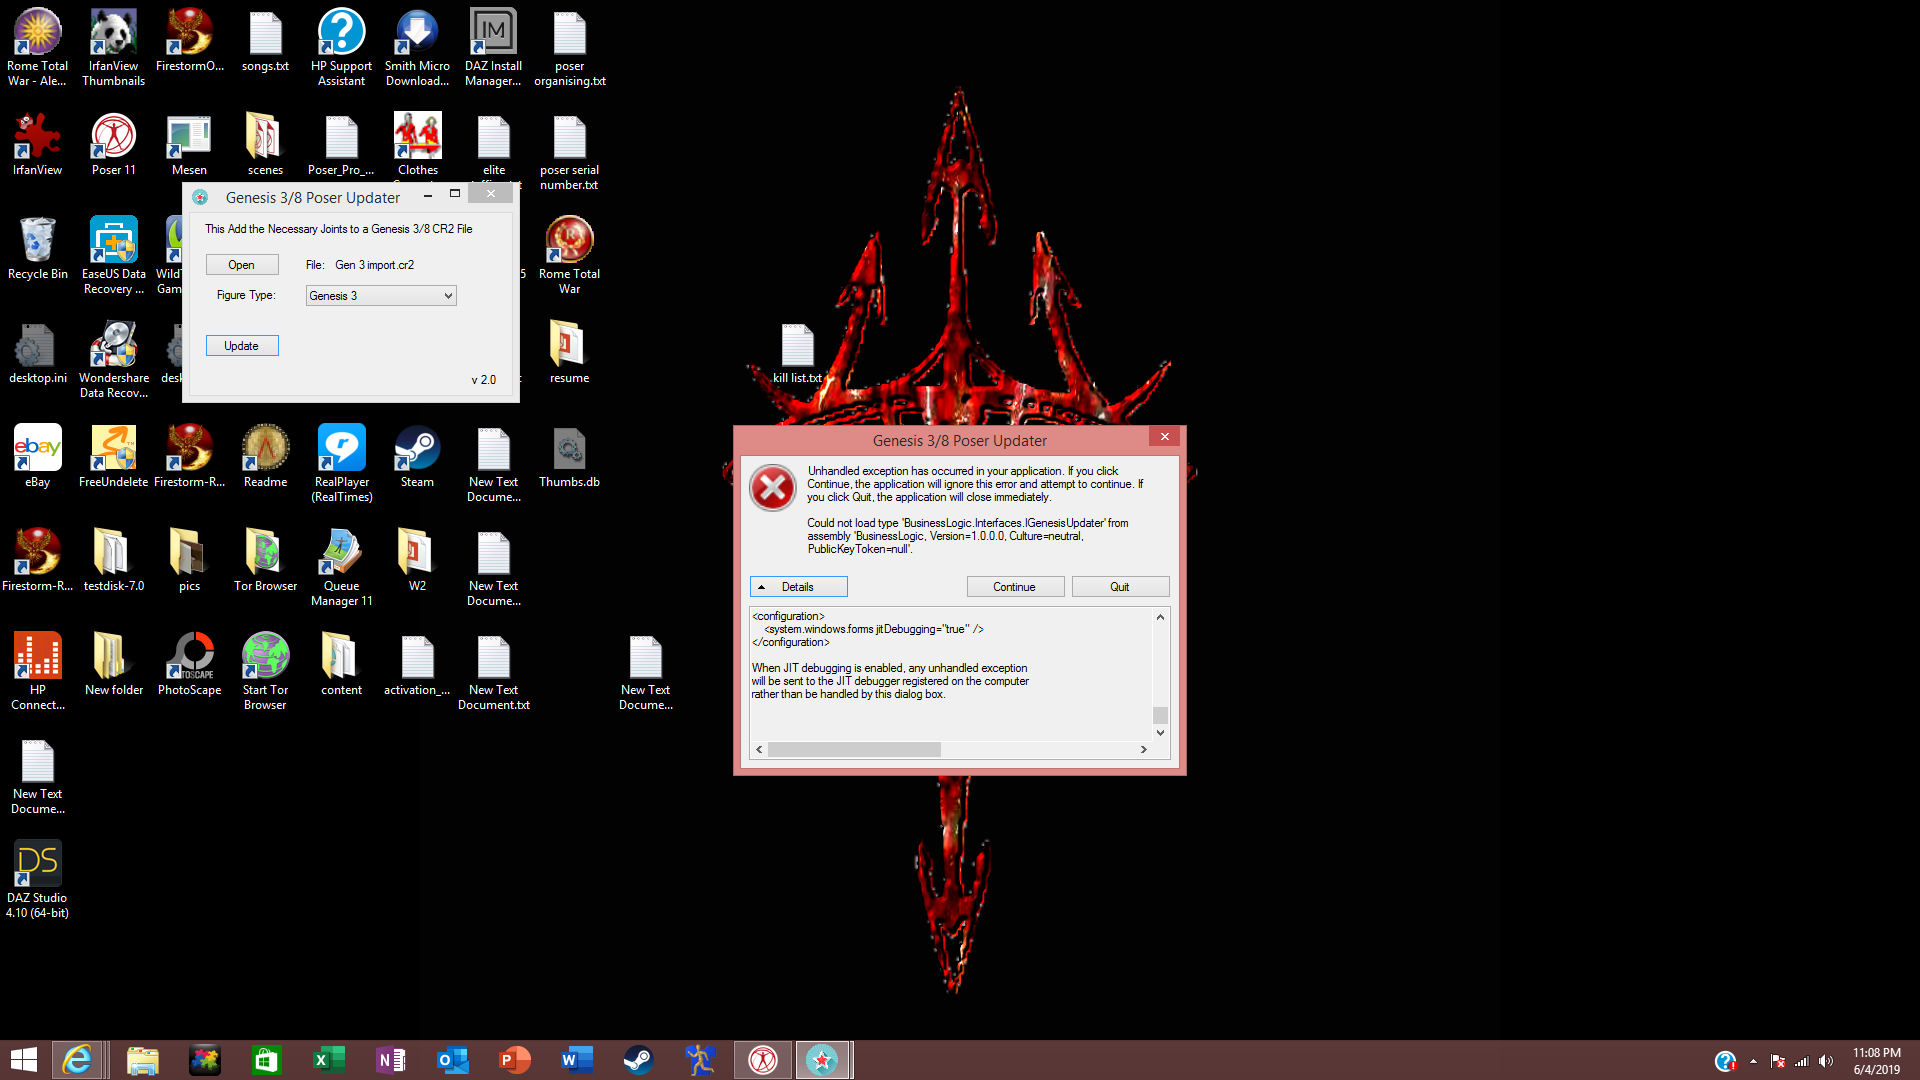1920x1080 pixels.
Task: Launch Poser 11 from the desktop
Action: point(114,144)
